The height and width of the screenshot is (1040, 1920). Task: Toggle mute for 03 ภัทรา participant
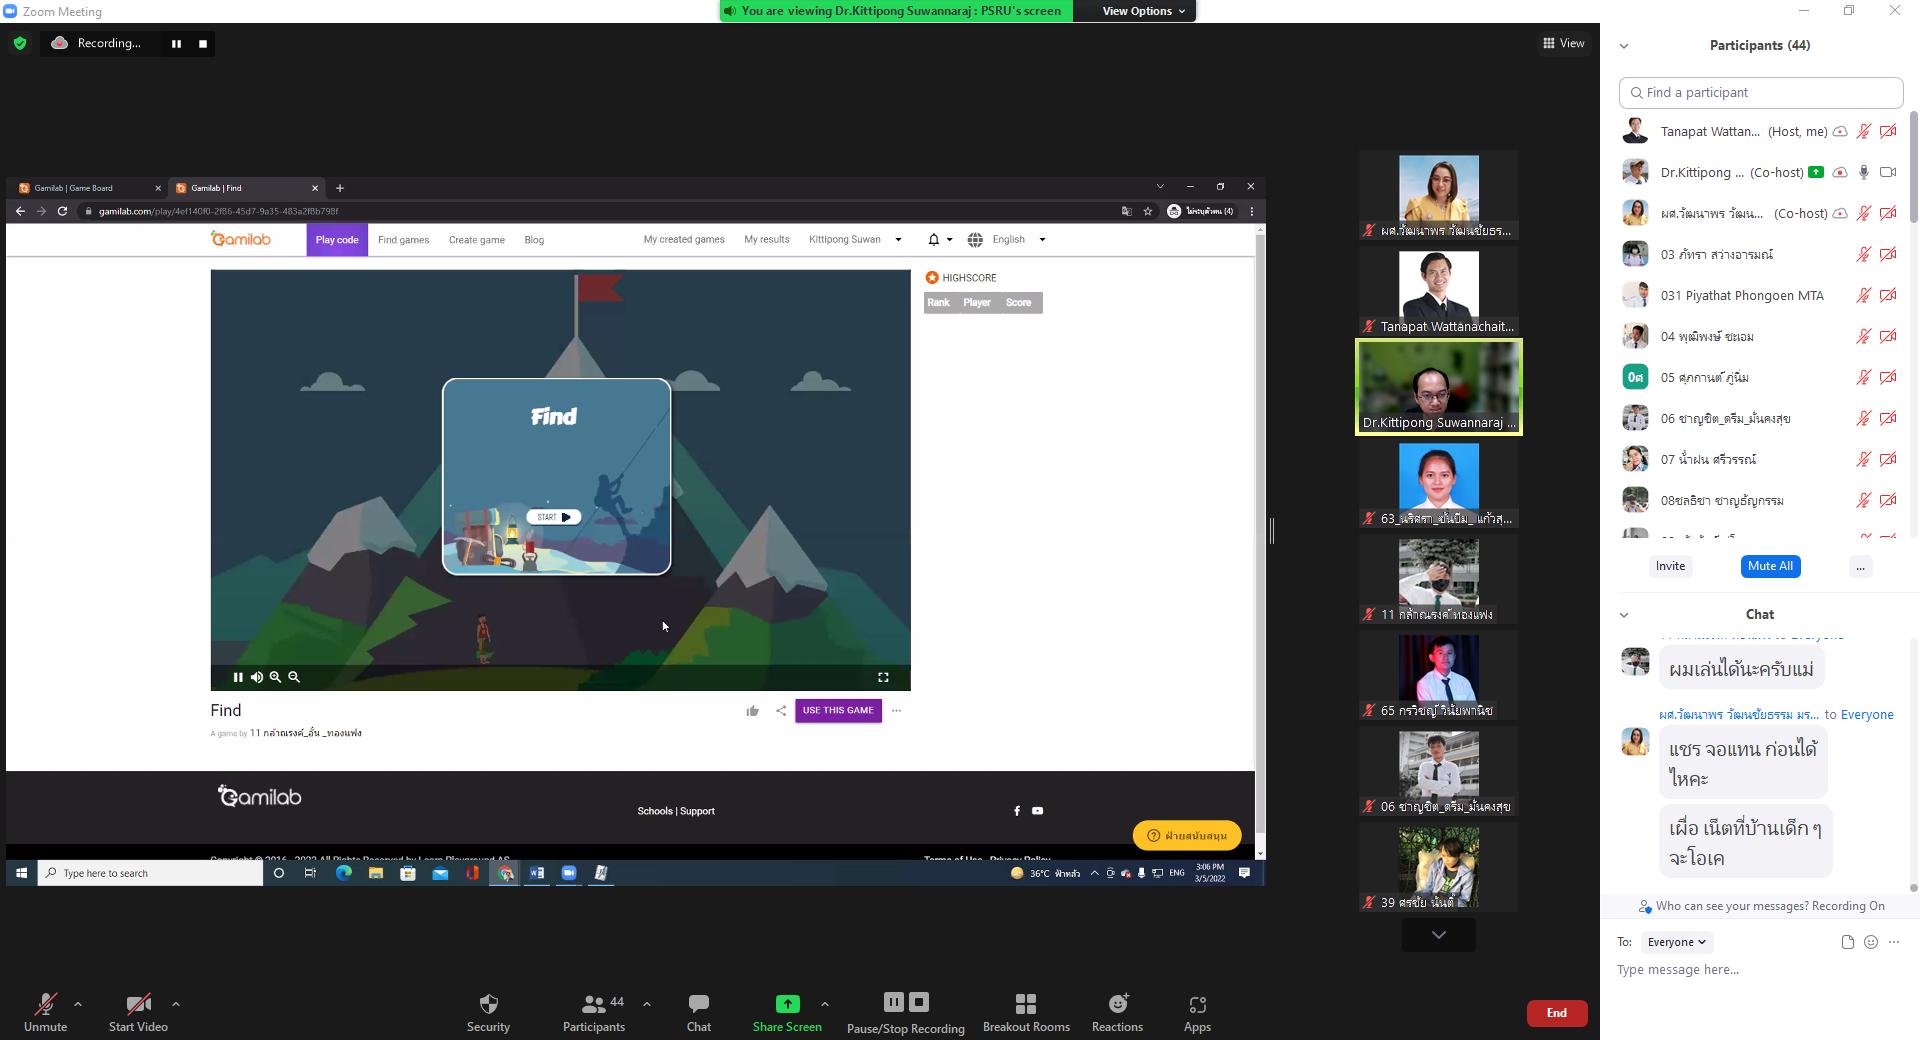[1863, 254]
